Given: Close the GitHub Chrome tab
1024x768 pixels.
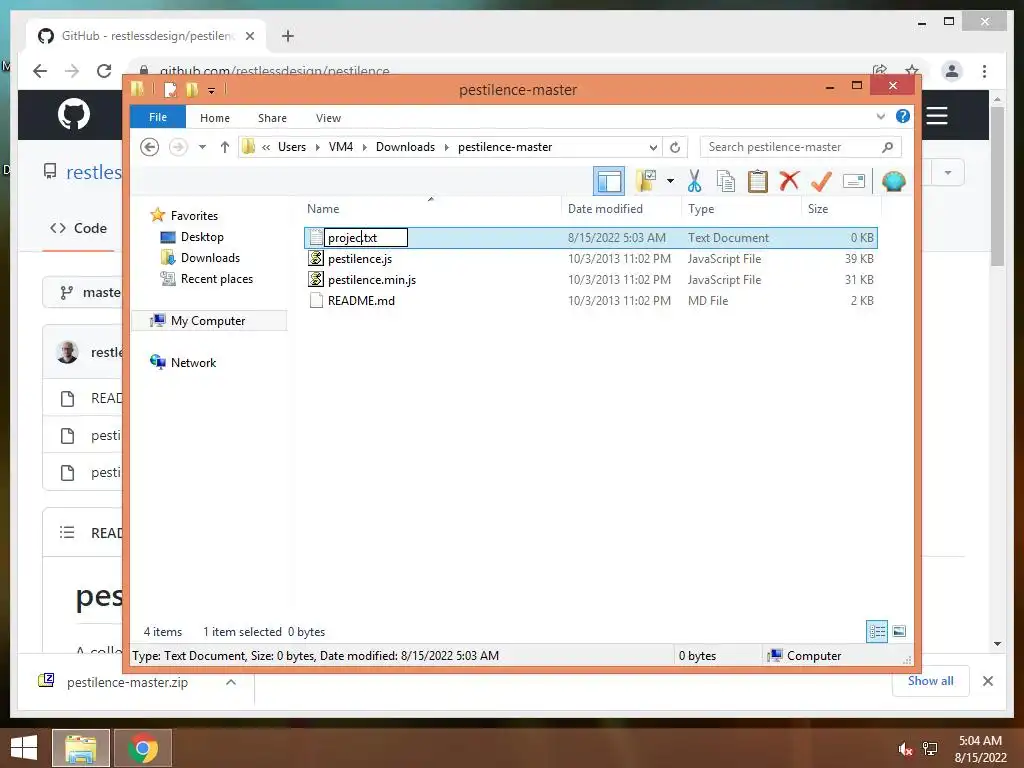Looking at the screenshot, I should click(249, 36).
